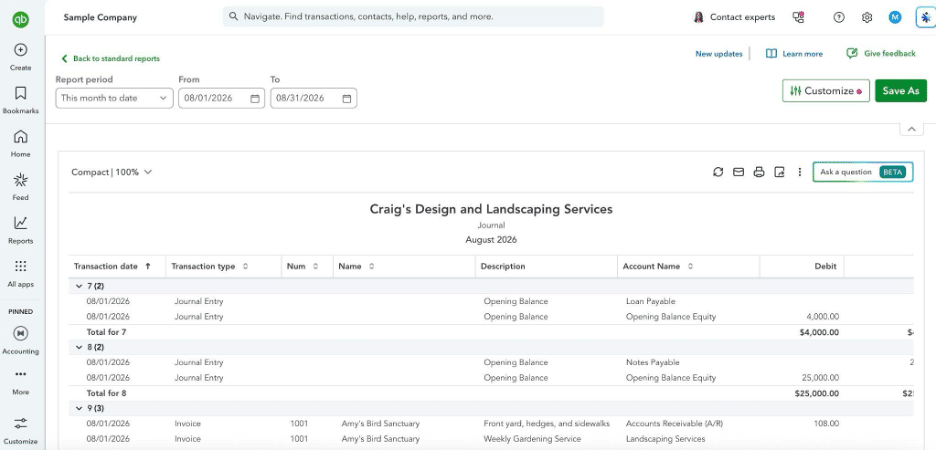Click the QuickBooks logo icon
The width and height of the screenshot is (936, 450).
pos(20,19)
